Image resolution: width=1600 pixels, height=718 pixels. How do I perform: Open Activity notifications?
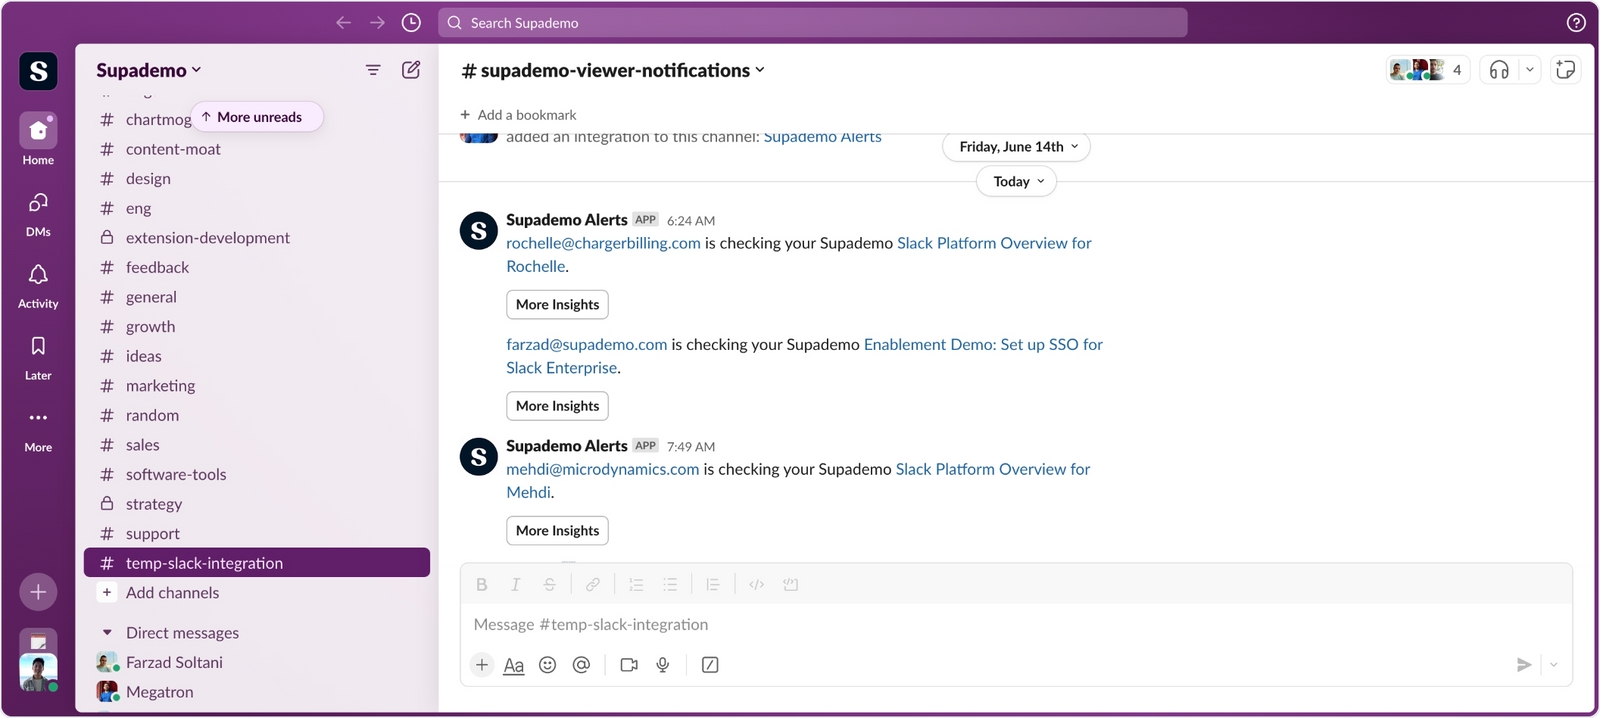[38, 285]
